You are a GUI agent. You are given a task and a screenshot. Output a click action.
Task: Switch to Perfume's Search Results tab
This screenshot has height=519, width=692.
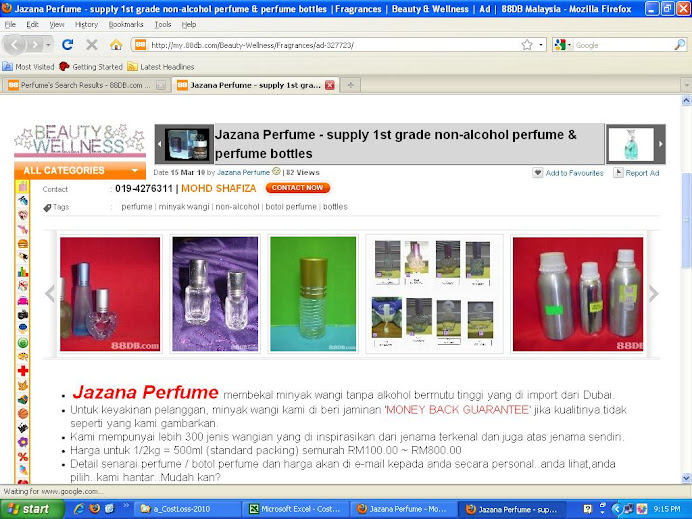coord(86,85)
